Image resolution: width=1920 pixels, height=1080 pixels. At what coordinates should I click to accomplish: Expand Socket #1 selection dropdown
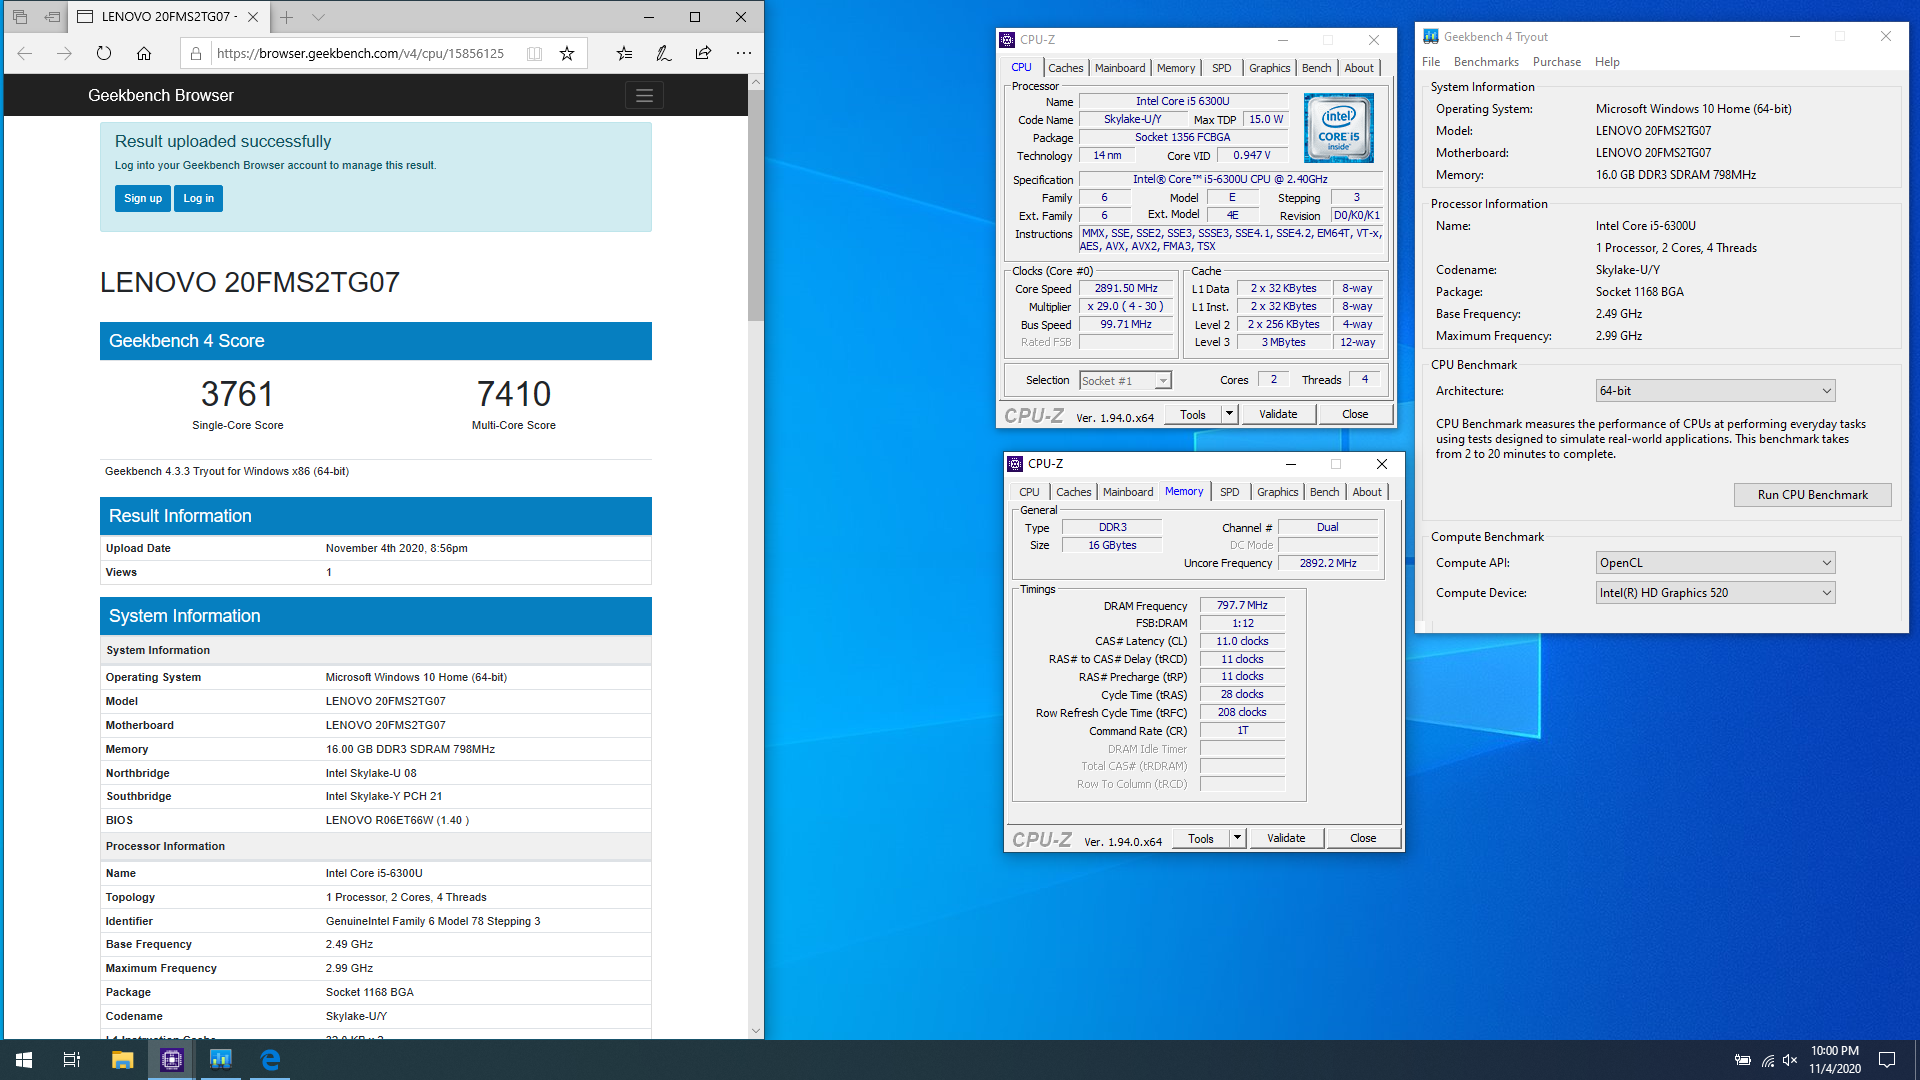click(1163, 381)
